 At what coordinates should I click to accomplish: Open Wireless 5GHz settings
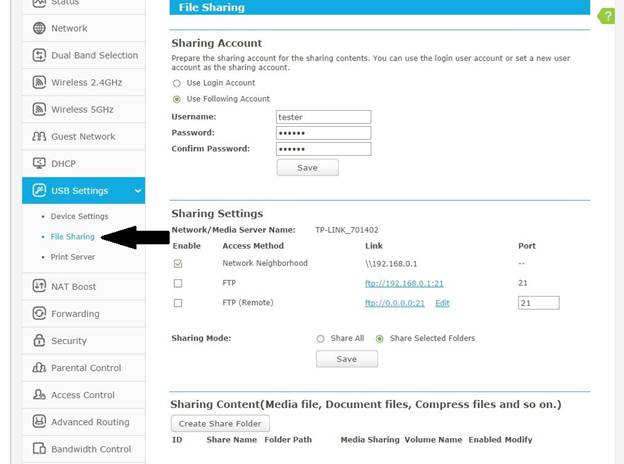(x=84, y=109)
